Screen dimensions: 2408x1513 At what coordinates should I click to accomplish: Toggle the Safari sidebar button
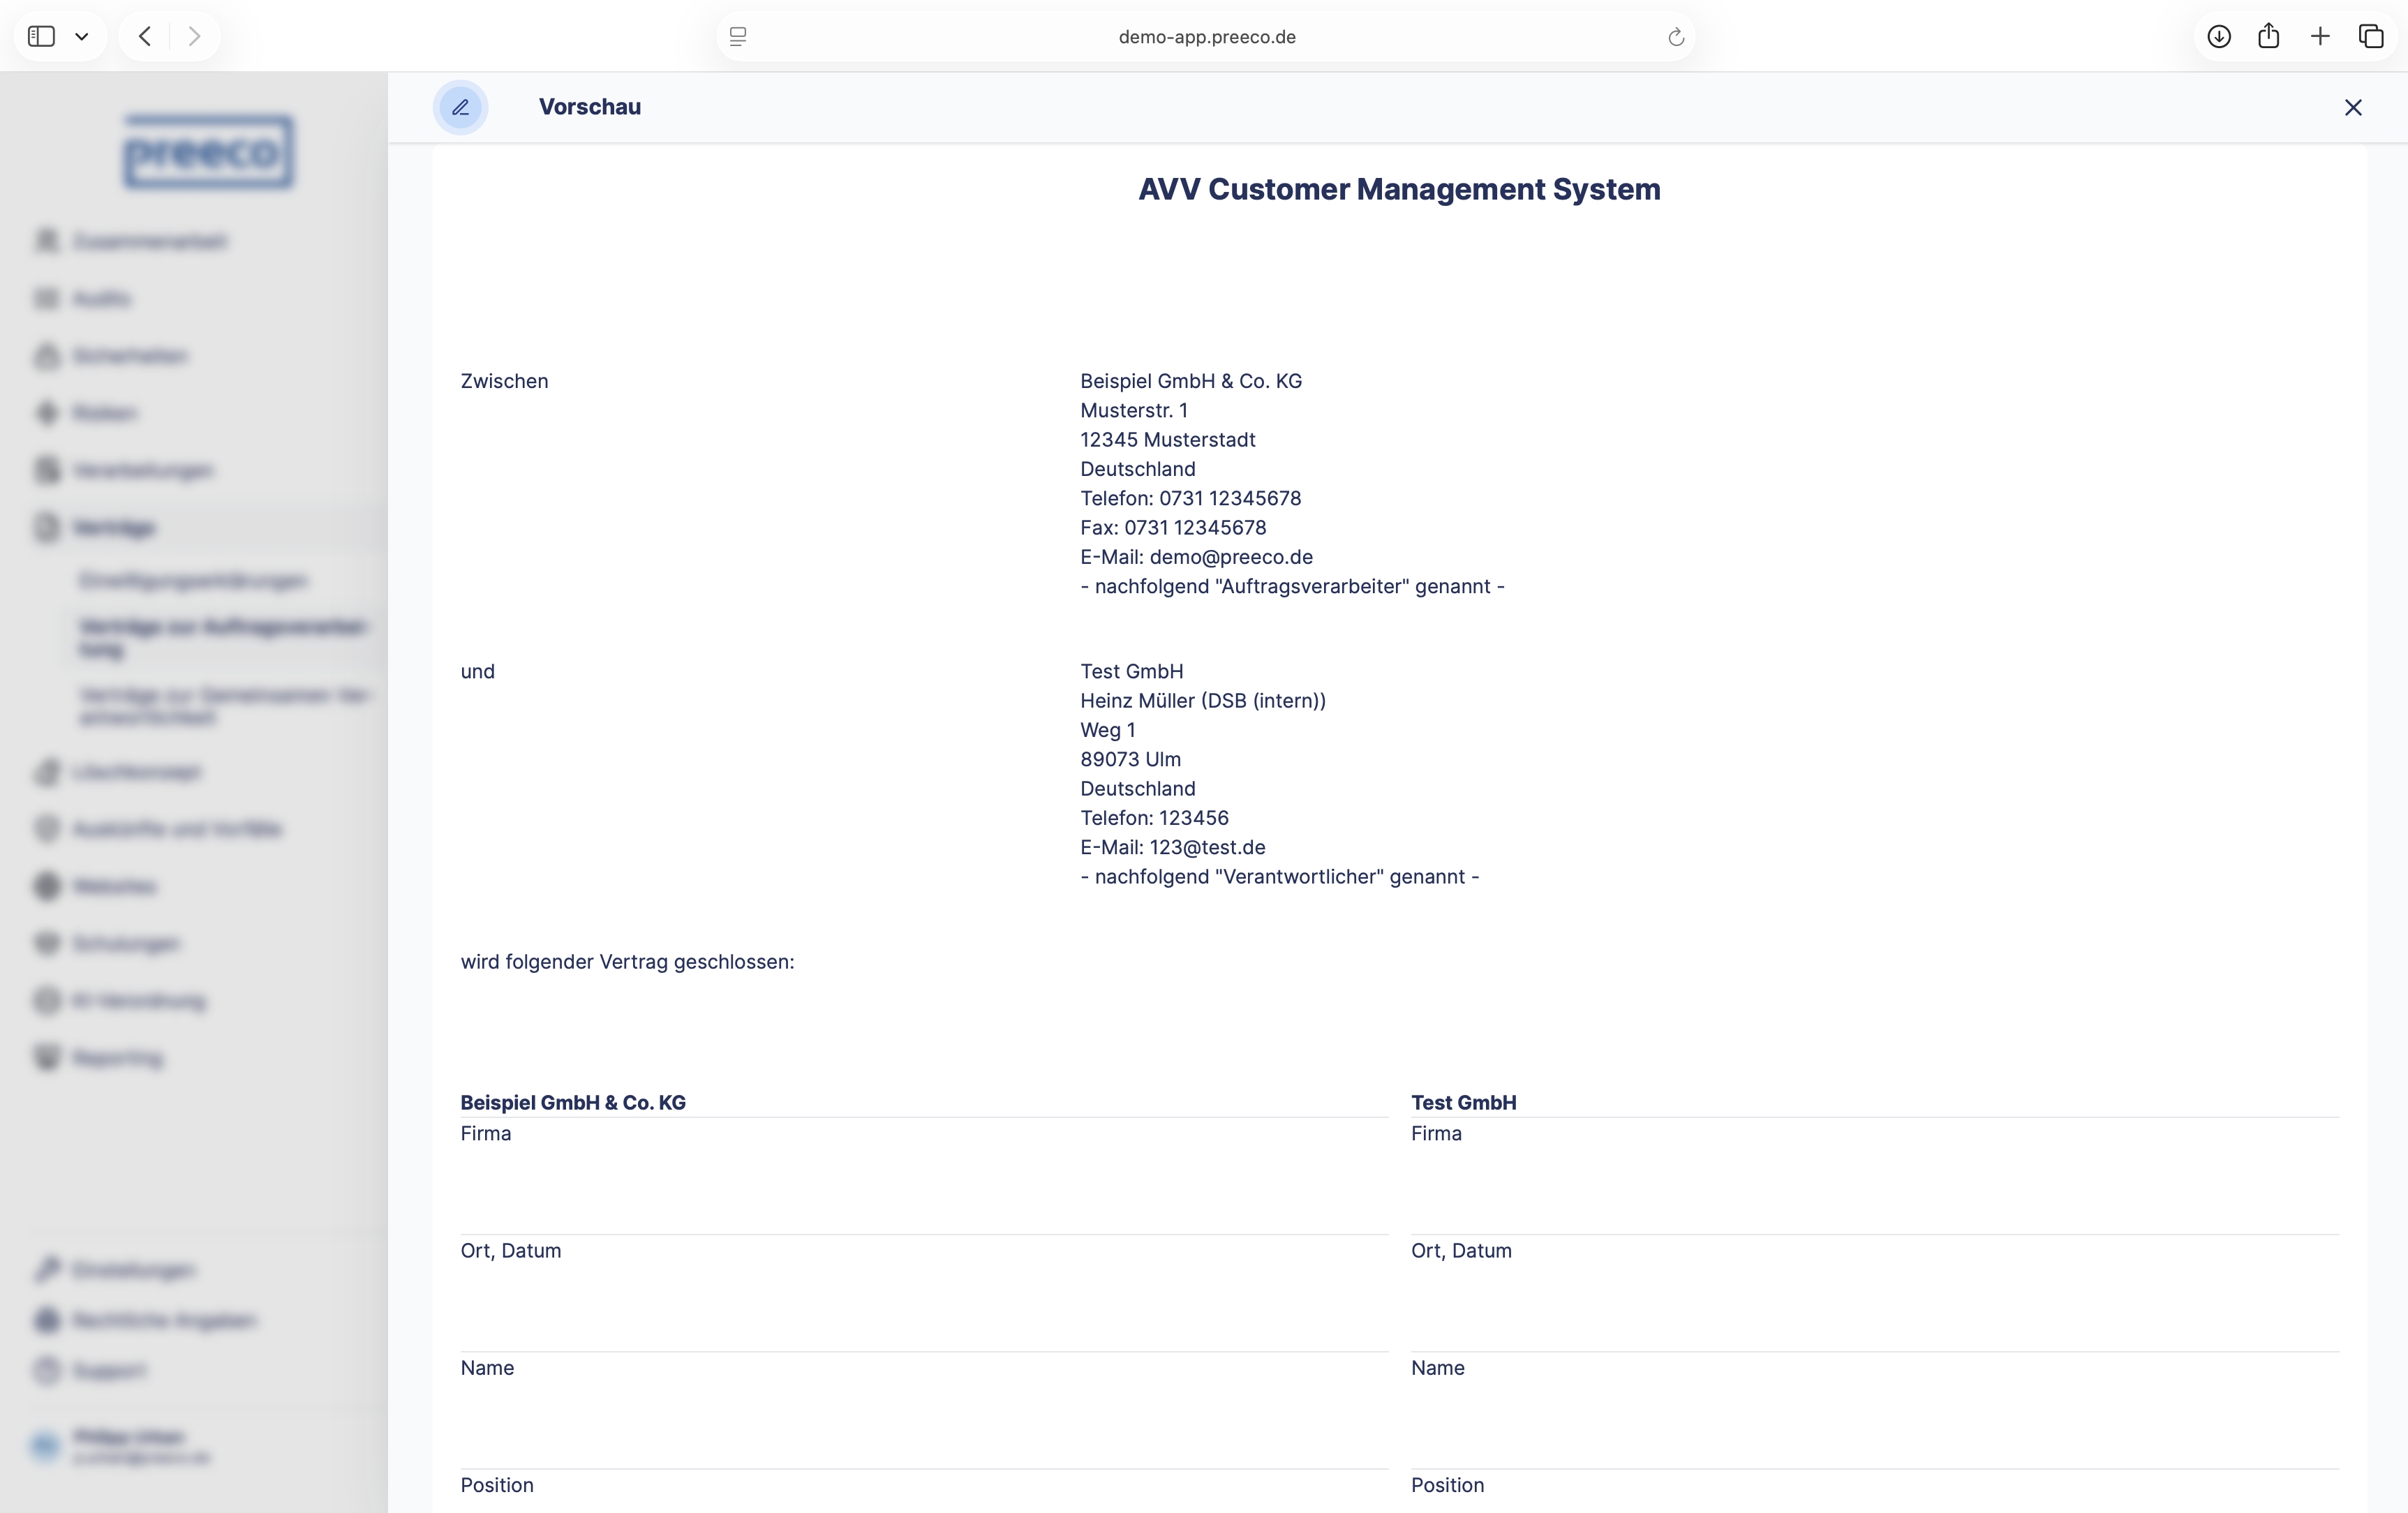(x=41, y=37)
